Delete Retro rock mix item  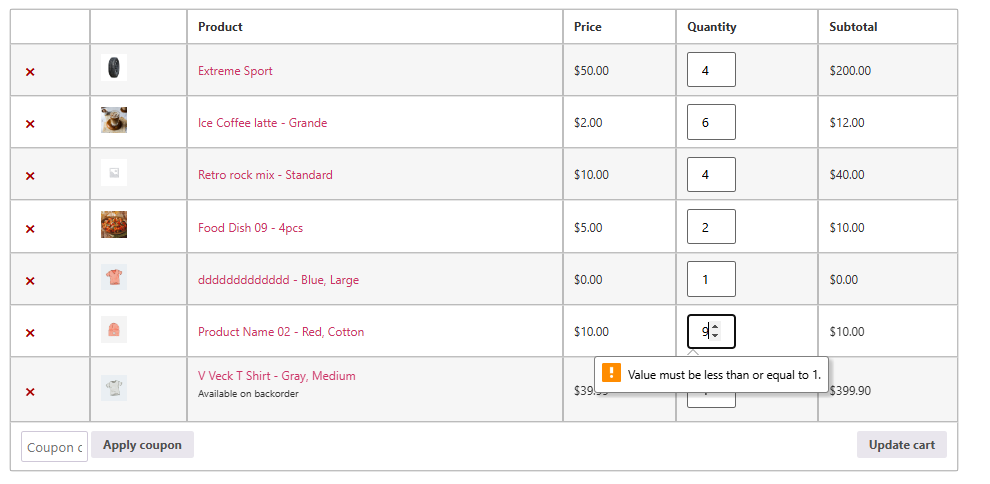click(x=30, y=176)
